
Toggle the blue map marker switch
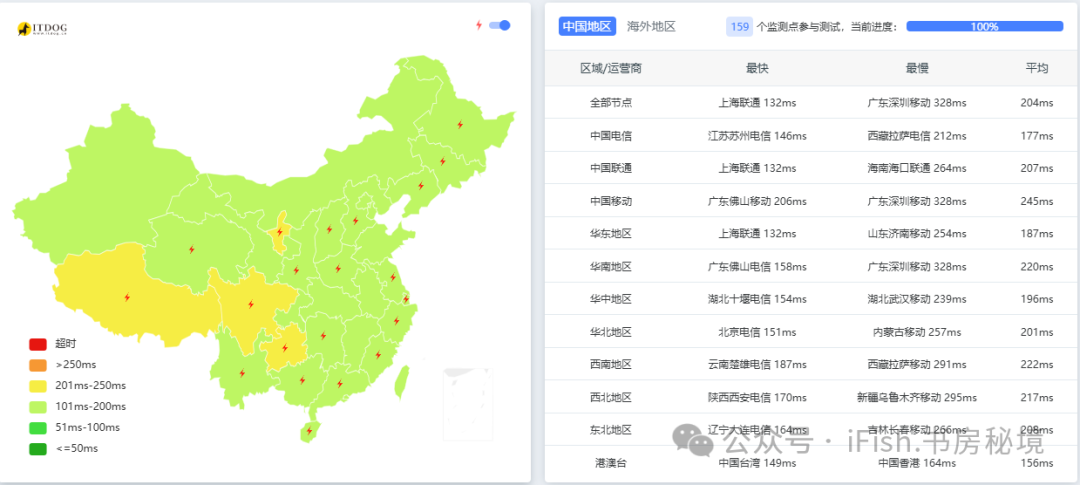[500, 25]
